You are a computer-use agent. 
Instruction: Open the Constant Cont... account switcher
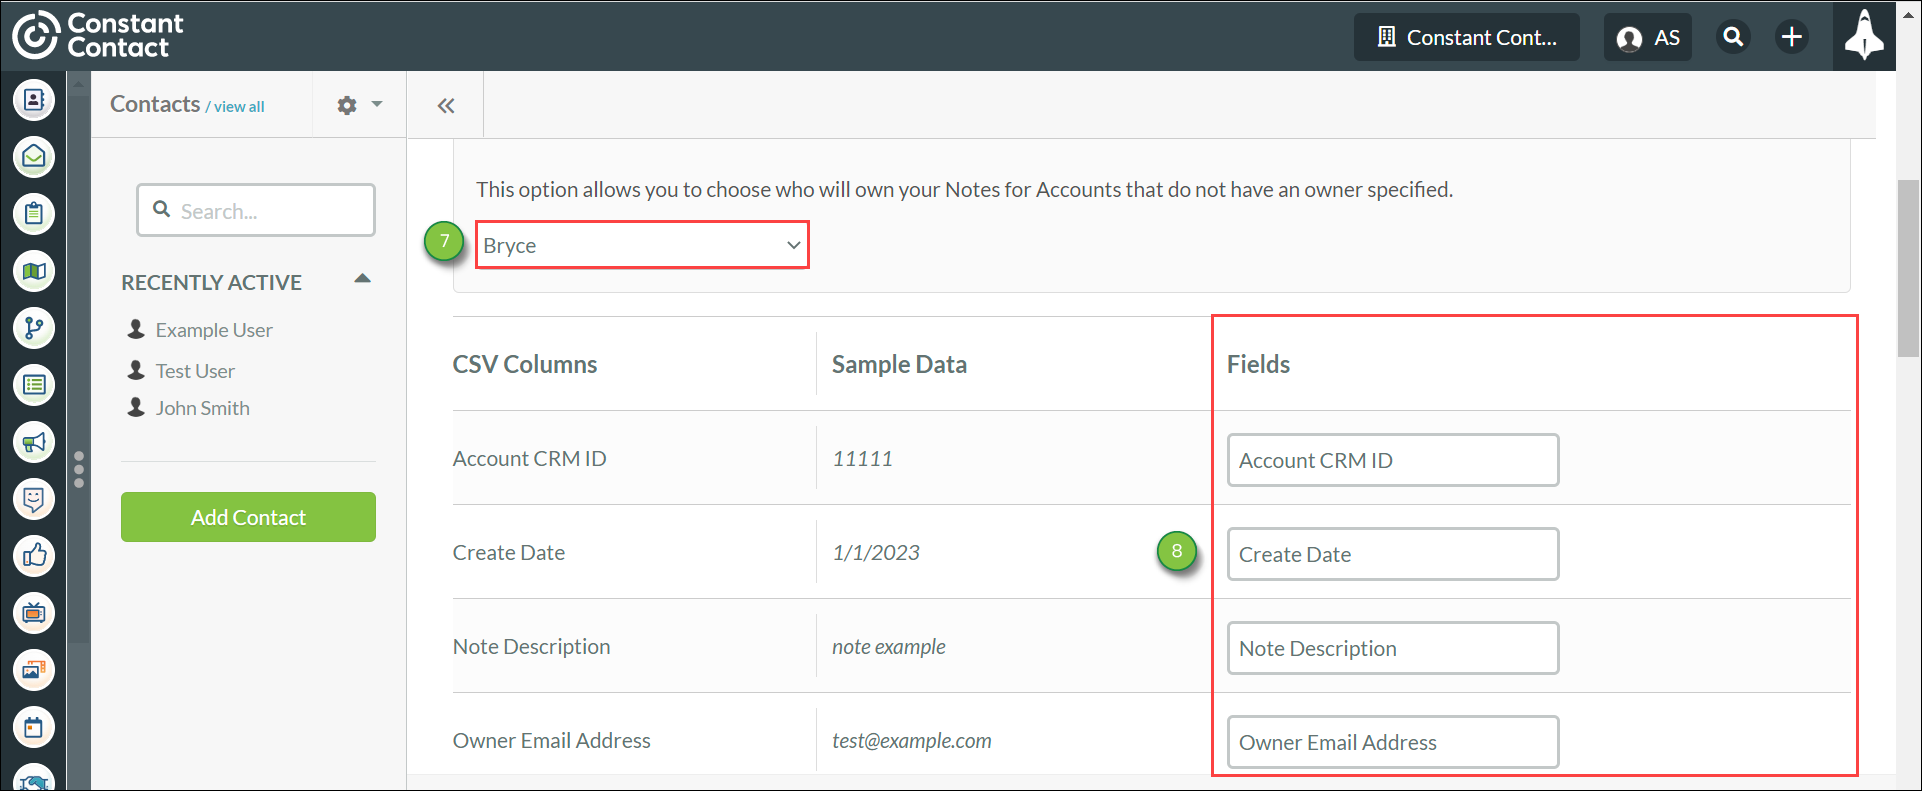(1467, 37)
